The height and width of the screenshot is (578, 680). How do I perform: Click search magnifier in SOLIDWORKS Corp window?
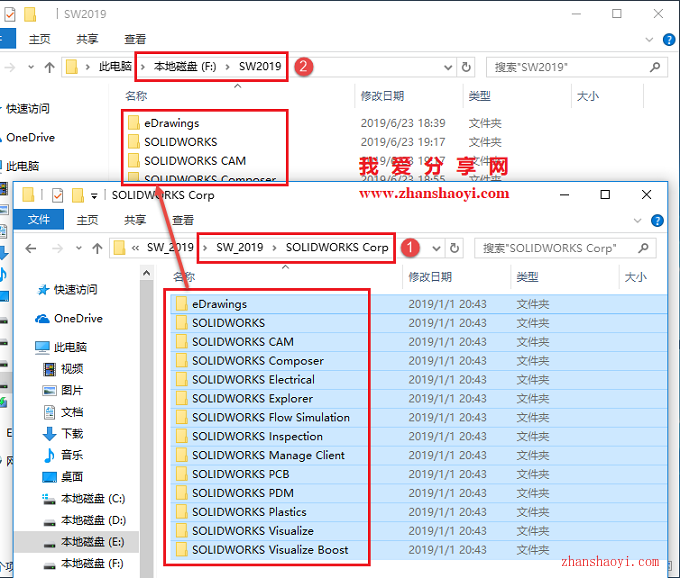coord(644,248)
